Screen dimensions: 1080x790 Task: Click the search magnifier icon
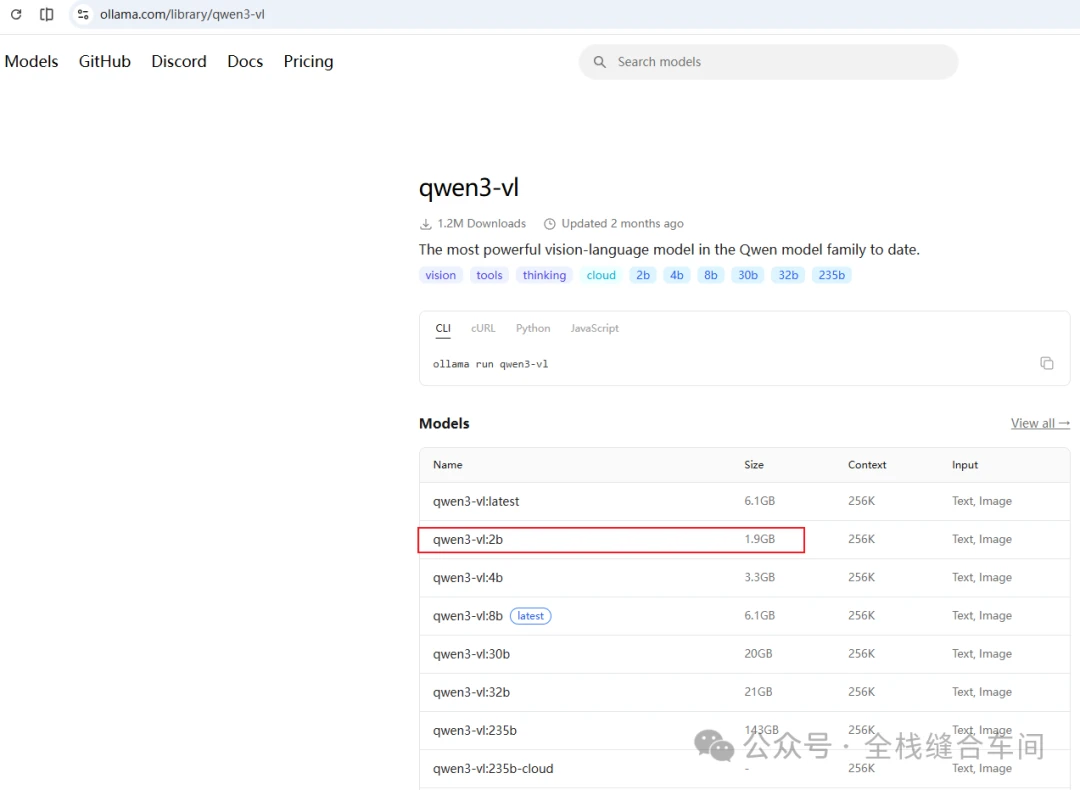pyautogui.click(x=600, y=62)
